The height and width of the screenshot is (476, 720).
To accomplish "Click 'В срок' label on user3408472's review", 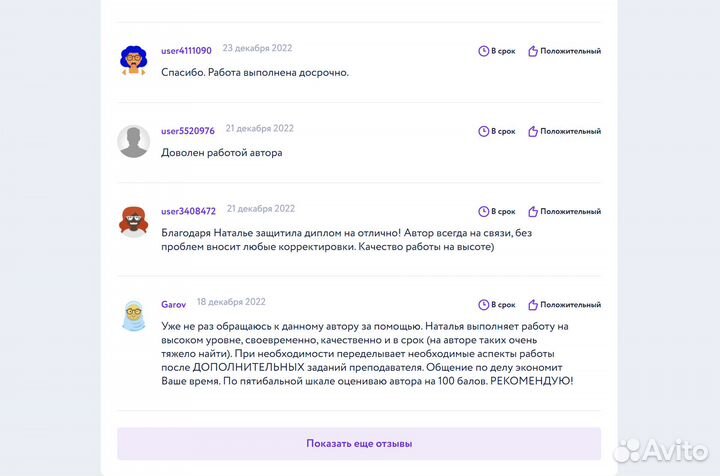I will 503,211.
